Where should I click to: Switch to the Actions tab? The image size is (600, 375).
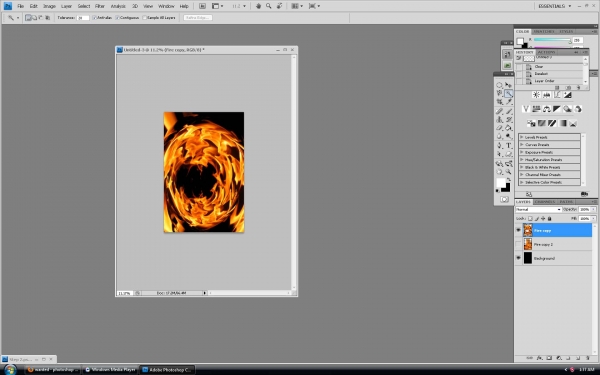tap(546, 52)
